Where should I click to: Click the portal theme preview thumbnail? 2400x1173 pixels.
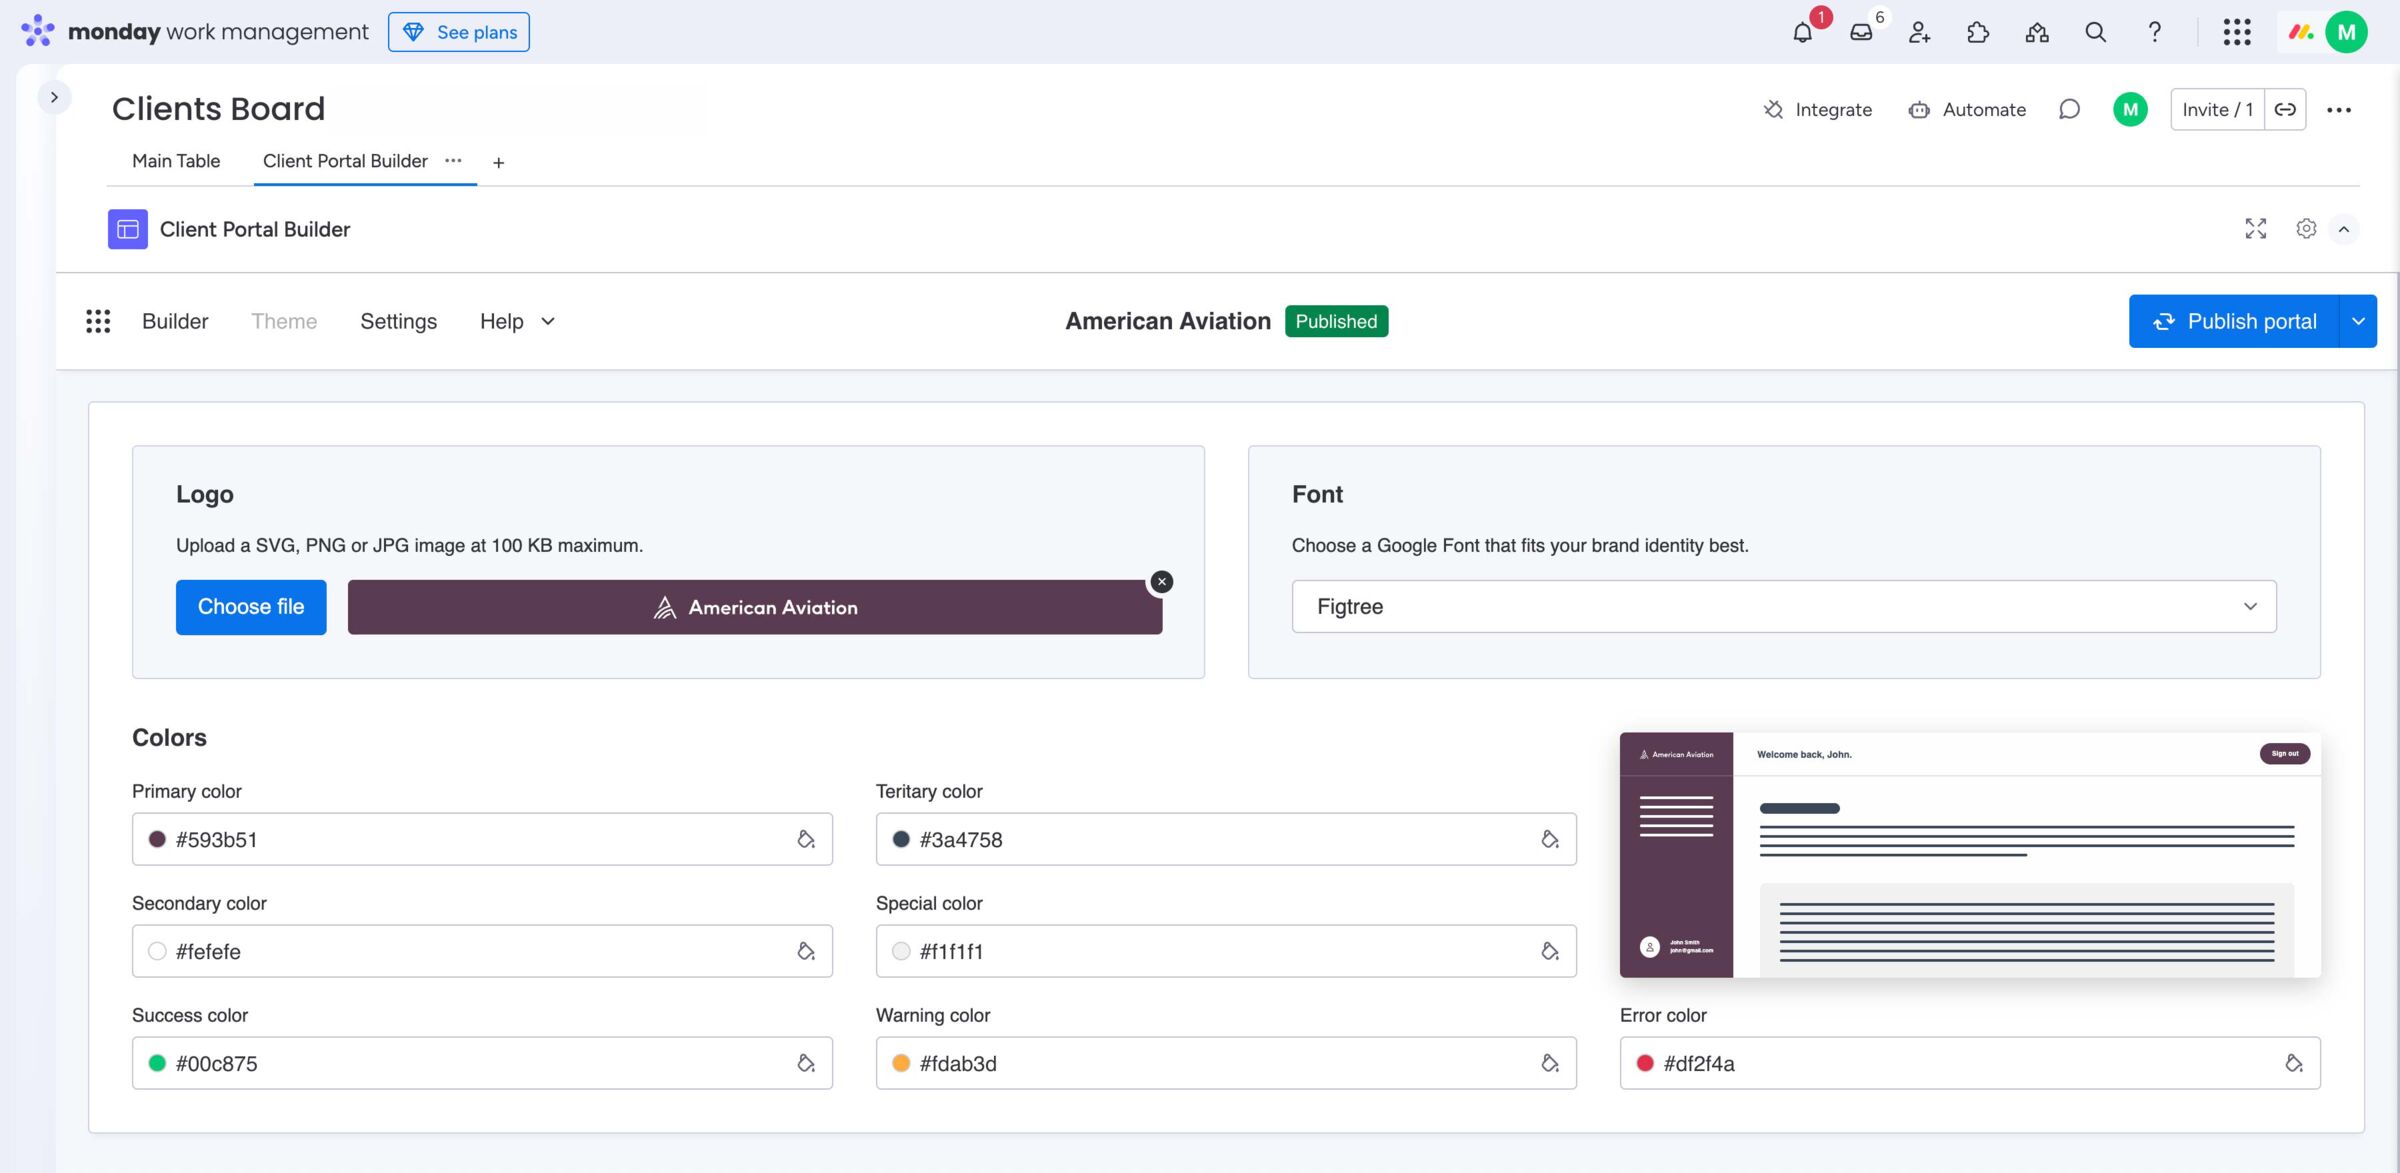click(1970, 855)
